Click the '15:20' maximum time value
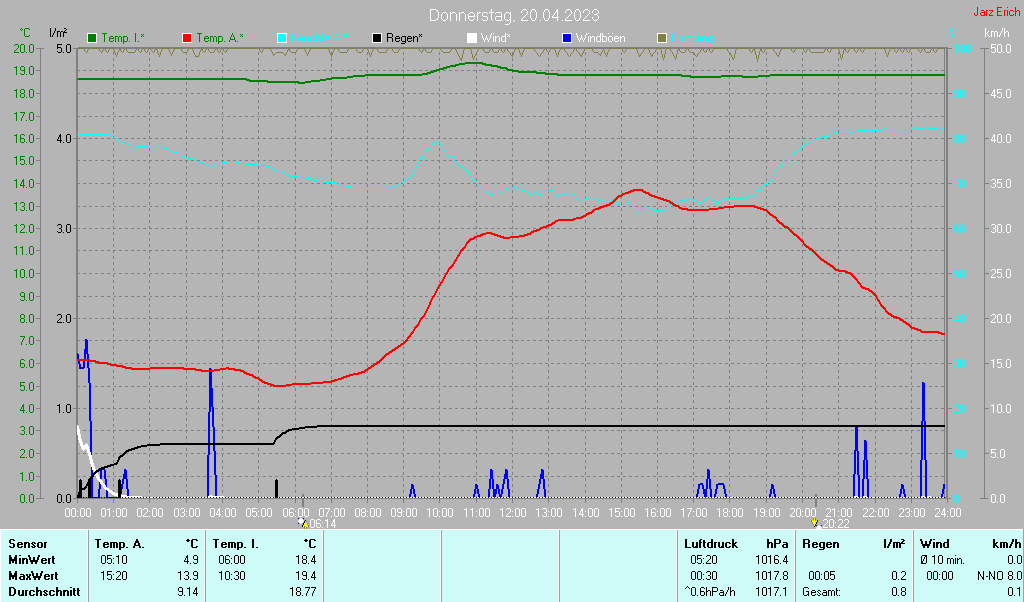Viewport: 1024px width, 602px height. (x=114, y=577)
